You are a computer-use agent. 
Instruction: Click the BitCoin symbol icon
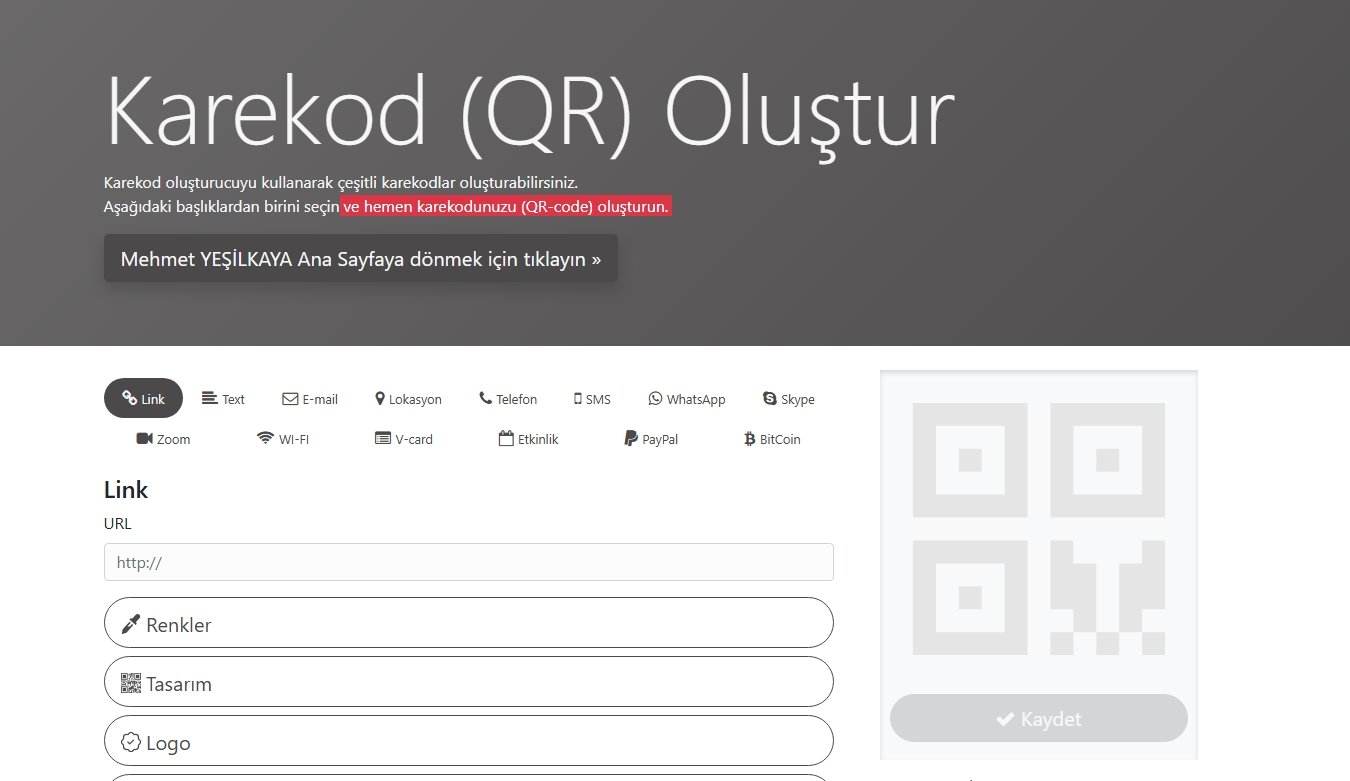point(750,438)
